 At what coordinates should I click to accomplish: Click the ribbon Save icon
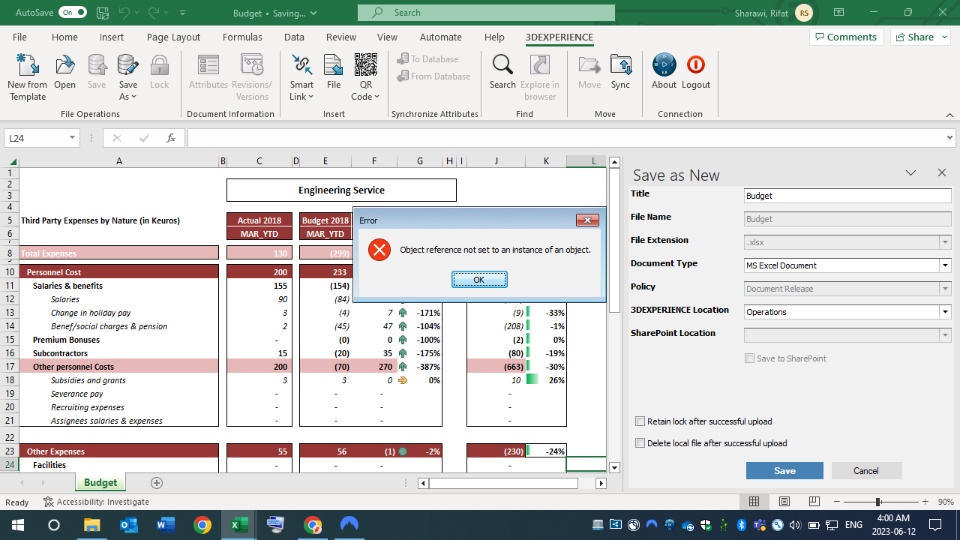click(x=96, y=65)
